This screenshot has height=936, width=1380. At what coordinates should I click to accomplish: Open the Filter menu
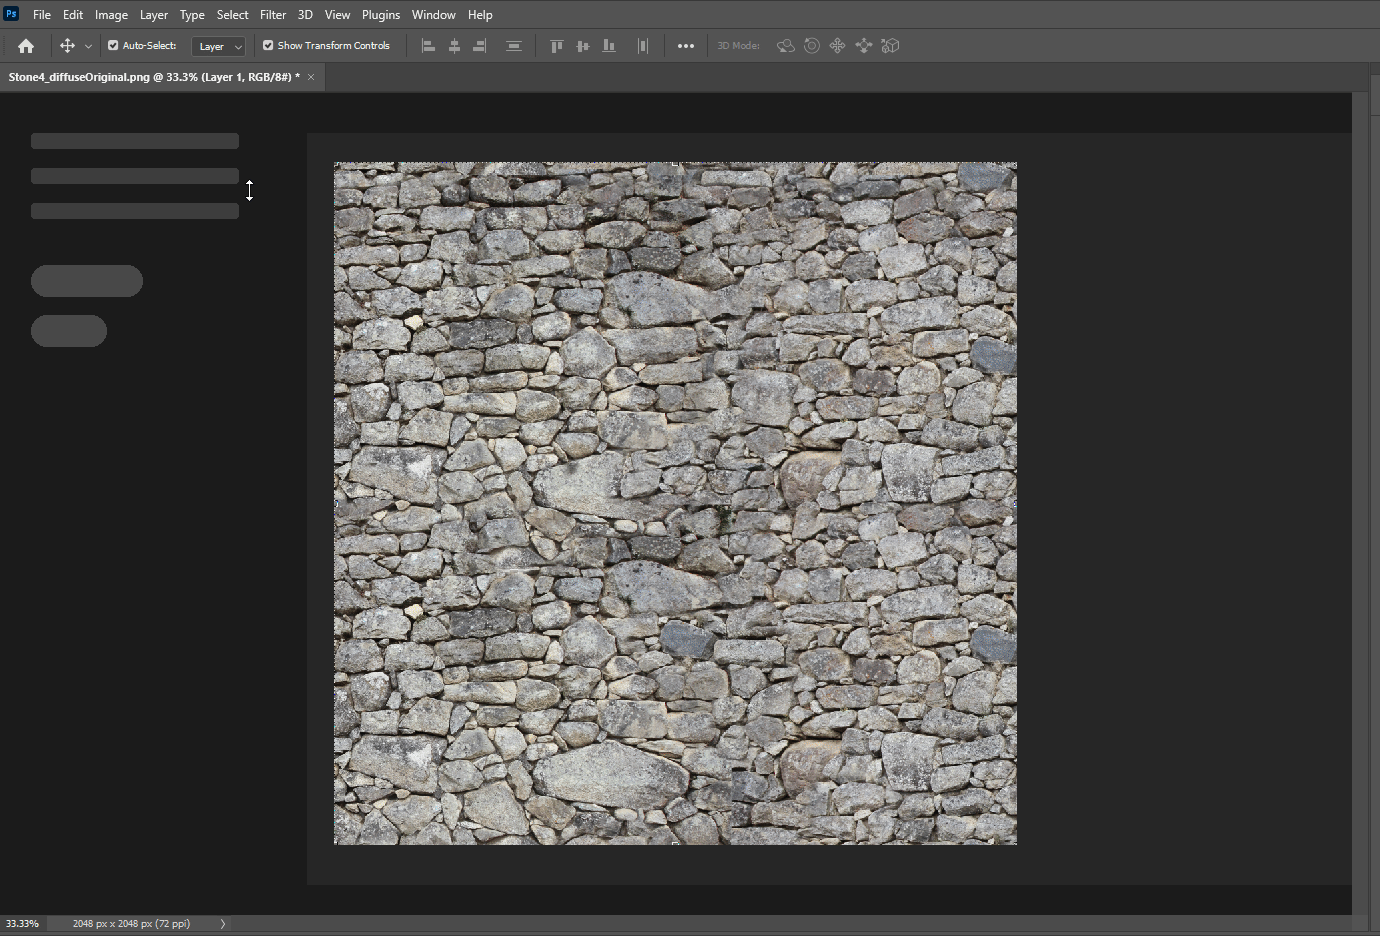point(273,15)
